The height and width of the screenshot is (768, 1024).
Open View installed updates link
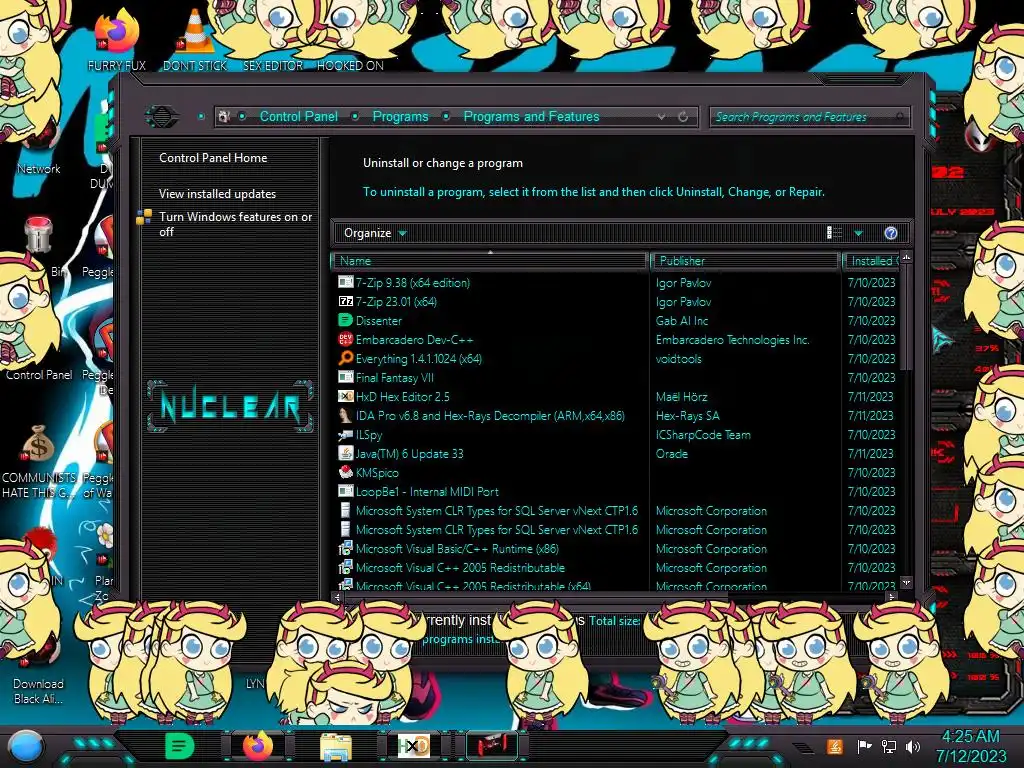point(217,193)
